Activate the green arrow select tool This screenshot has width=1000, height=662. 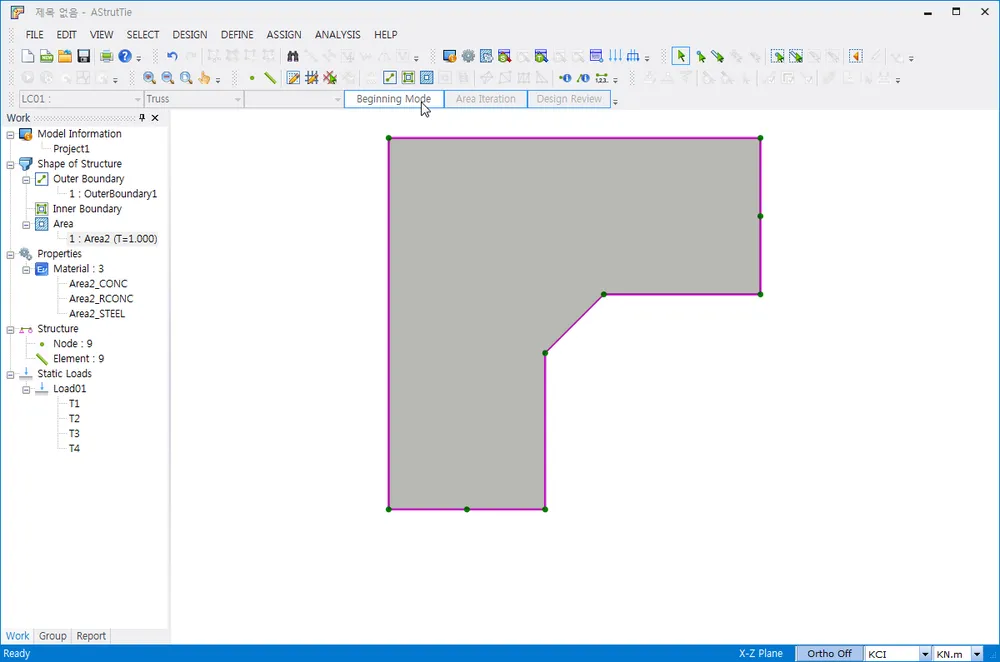[x=680, y=57]
